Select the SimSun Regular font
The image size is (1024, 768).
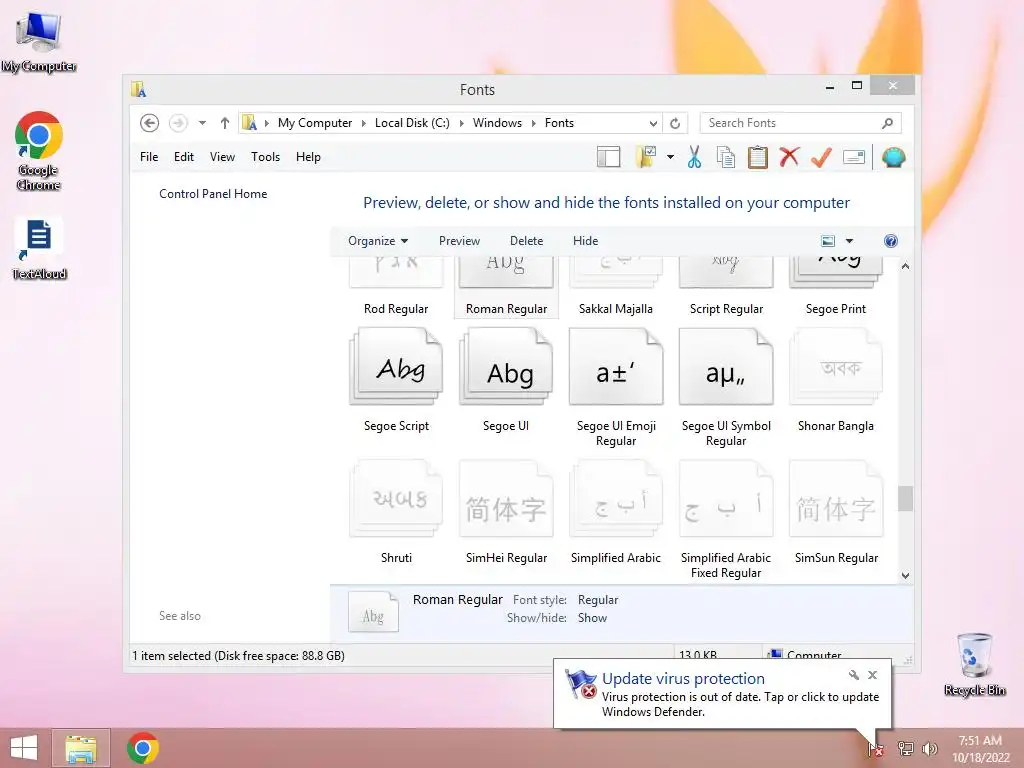[836, 513]
